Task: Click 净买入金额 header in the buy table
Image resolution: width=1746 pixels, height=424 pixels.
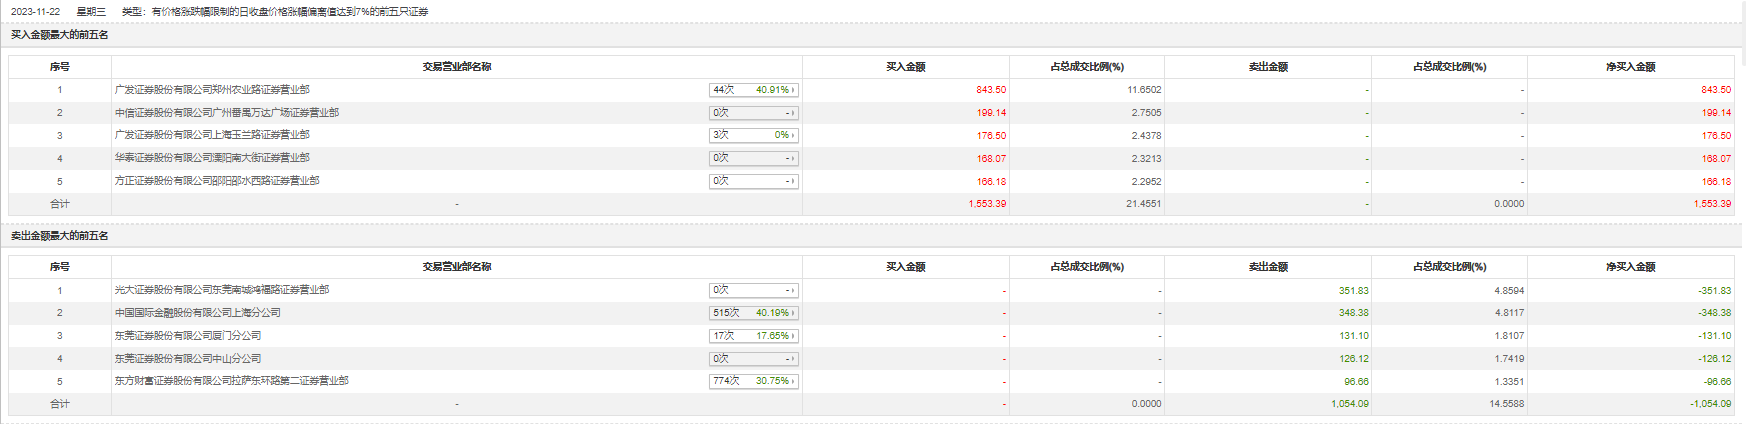Action: 1631,67
